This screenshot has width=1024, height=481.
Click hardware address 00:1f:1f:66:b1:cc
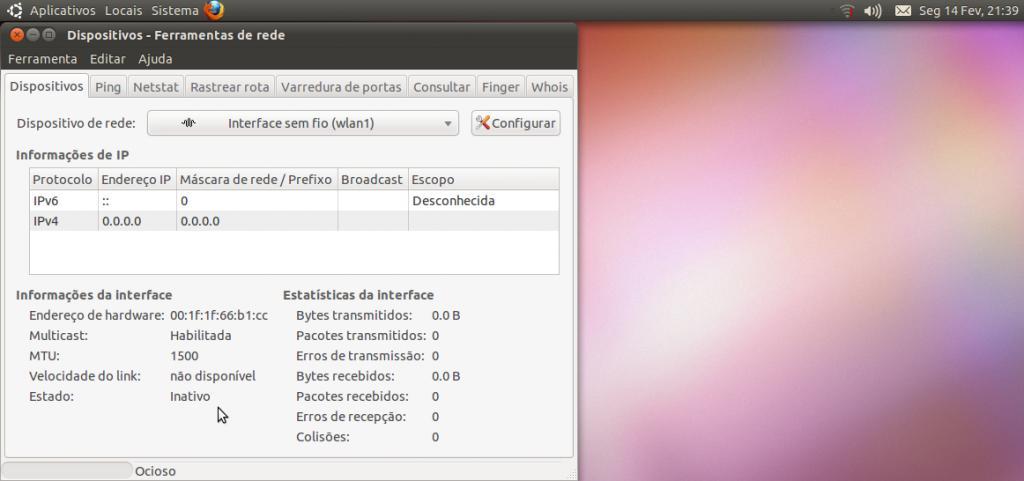click(219, 316)
